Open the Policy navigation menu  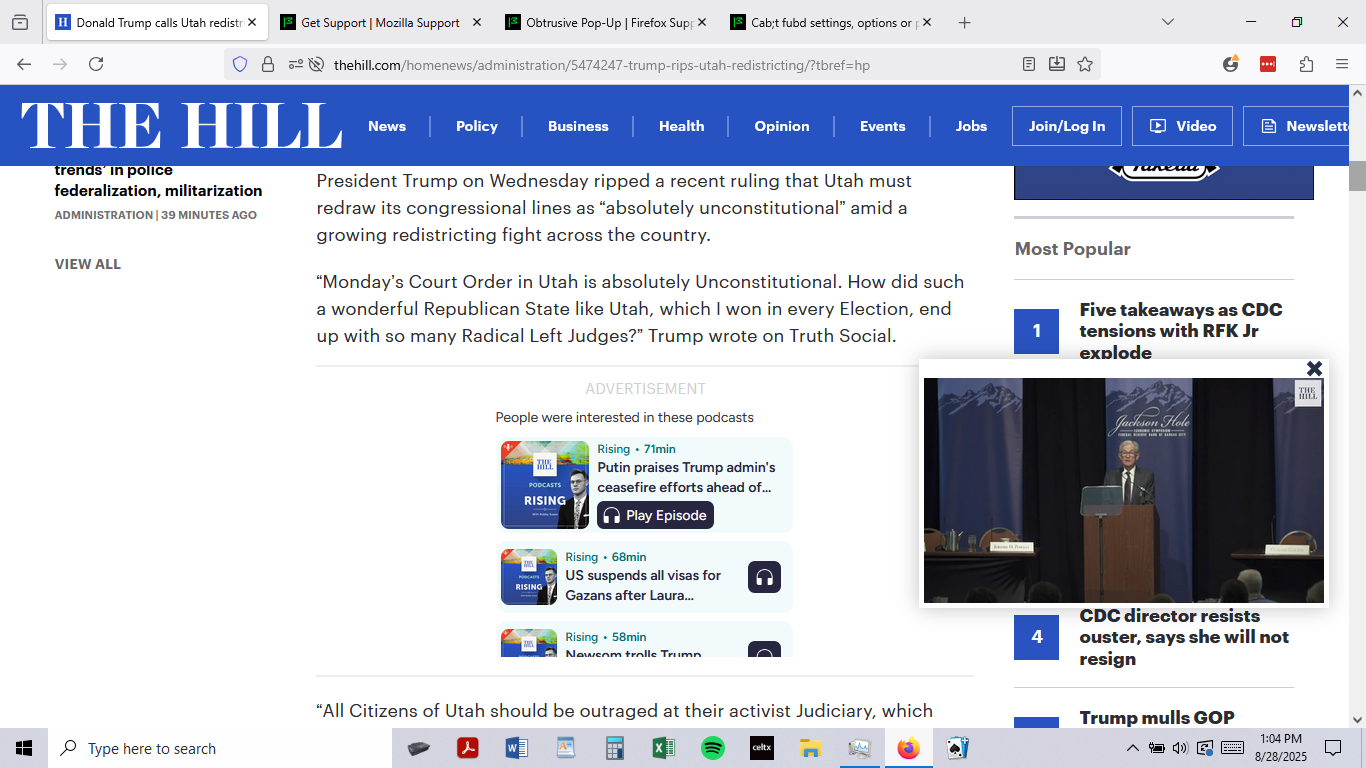tap(477, 126)
